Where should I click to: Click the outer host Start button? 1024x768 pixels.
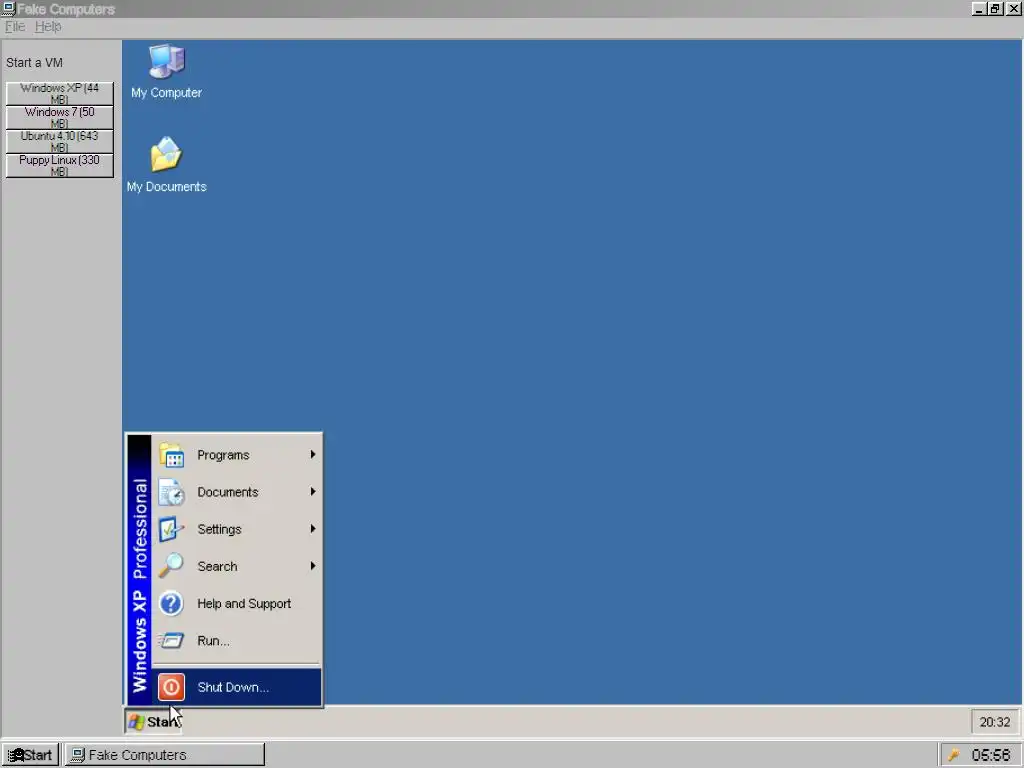(30, 755)
